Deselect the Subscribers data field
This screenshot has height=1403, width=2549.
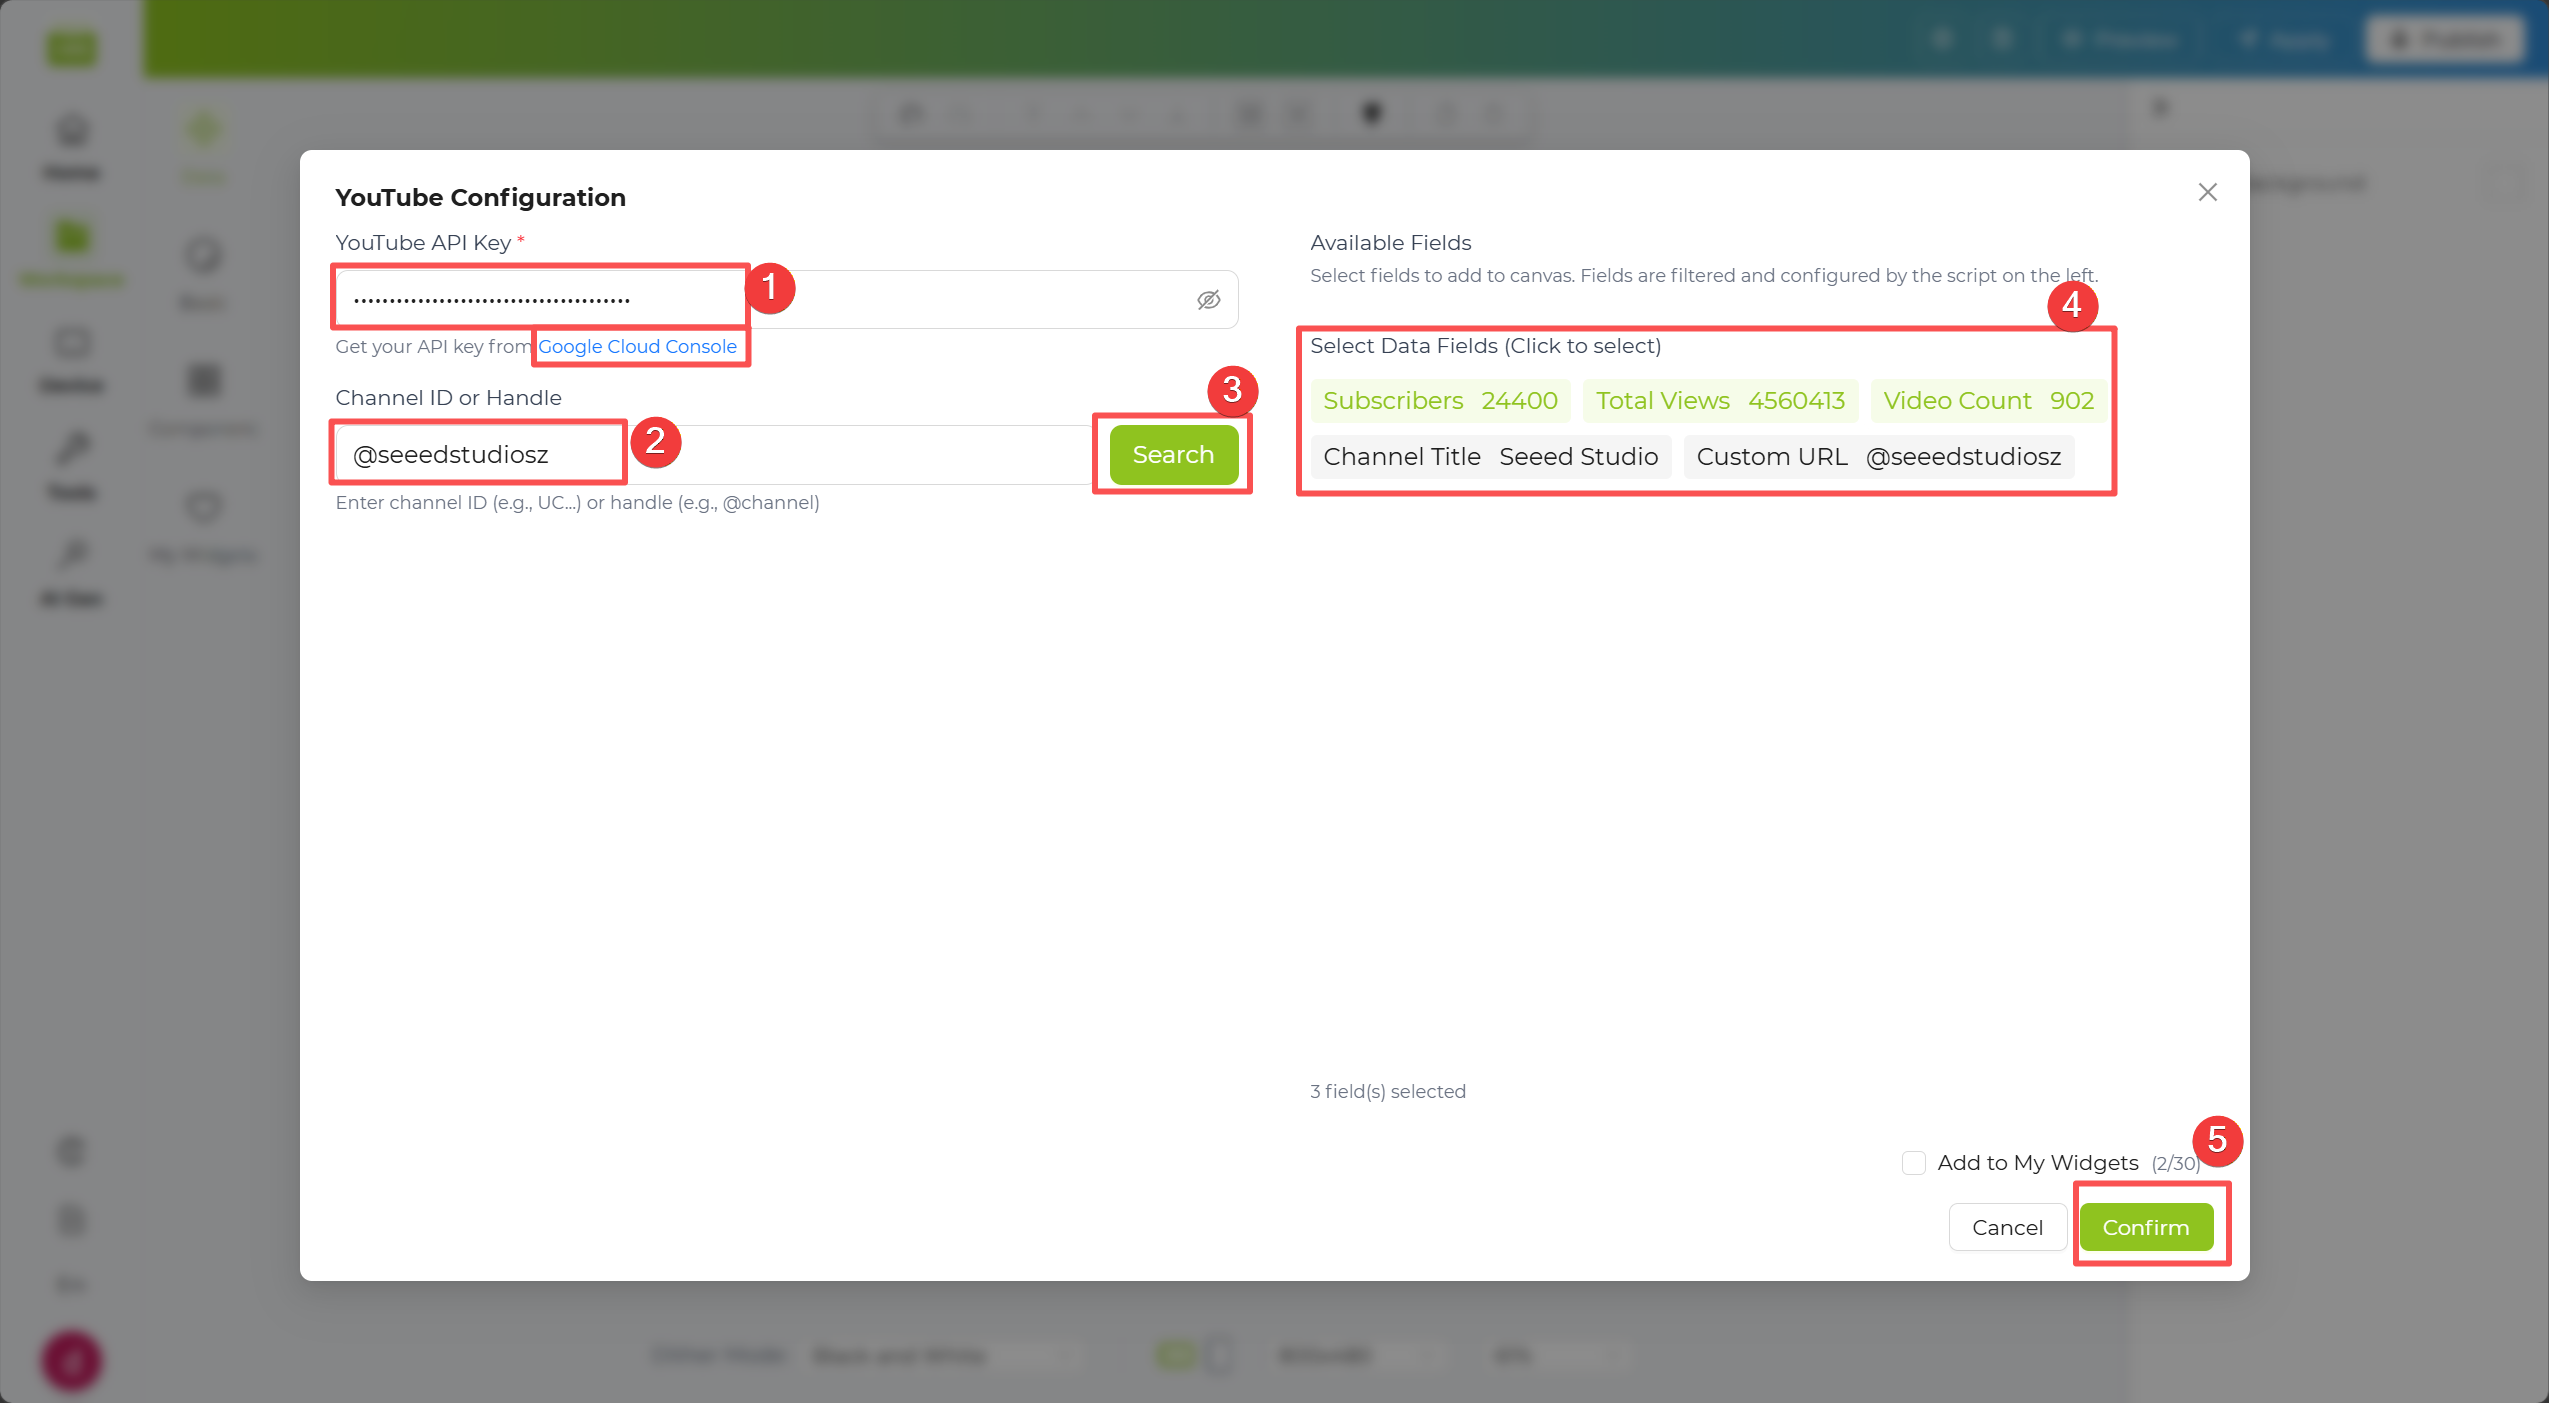1440,401
